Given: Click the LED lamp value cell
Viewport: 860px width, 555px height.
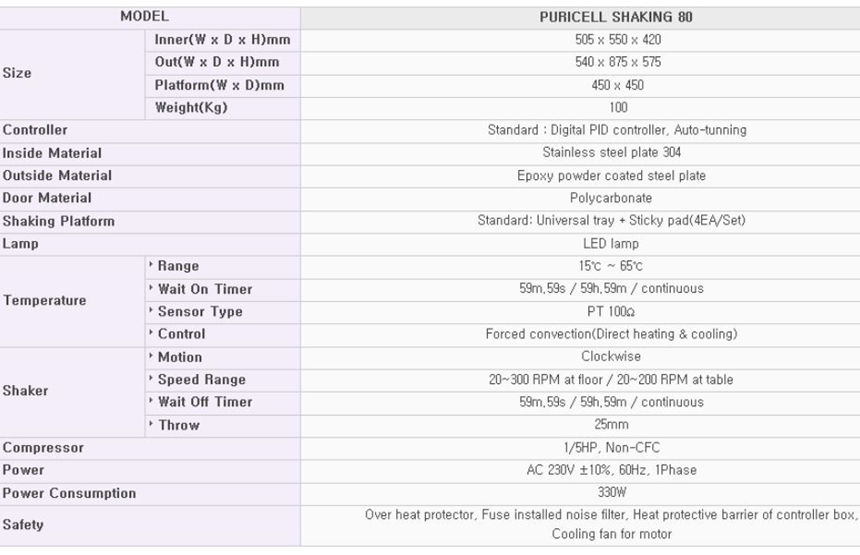Looking at the screenshot, I should tap(611, 244).
